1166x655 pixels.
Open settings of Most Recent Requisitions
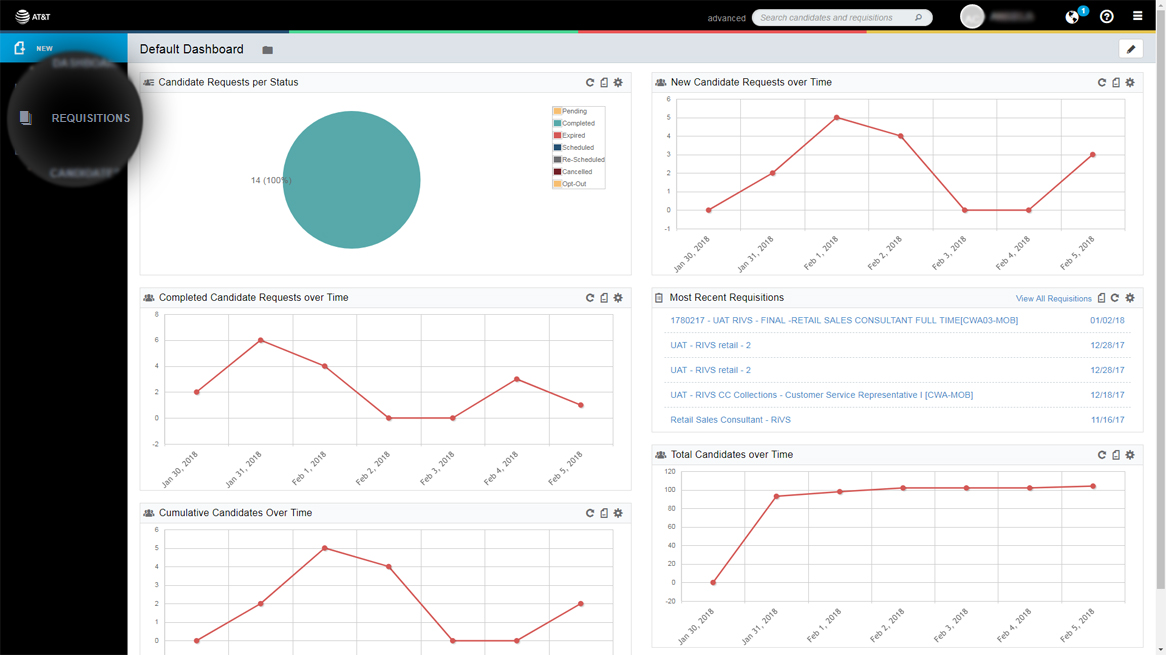pos(1130,298)
